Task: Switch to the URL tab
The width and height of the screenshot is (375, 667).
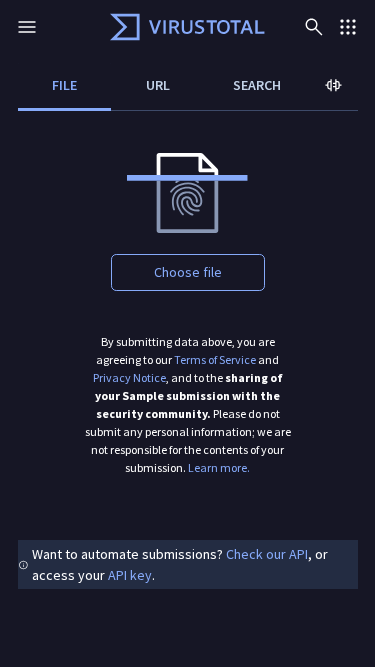Action: [158, 86]
